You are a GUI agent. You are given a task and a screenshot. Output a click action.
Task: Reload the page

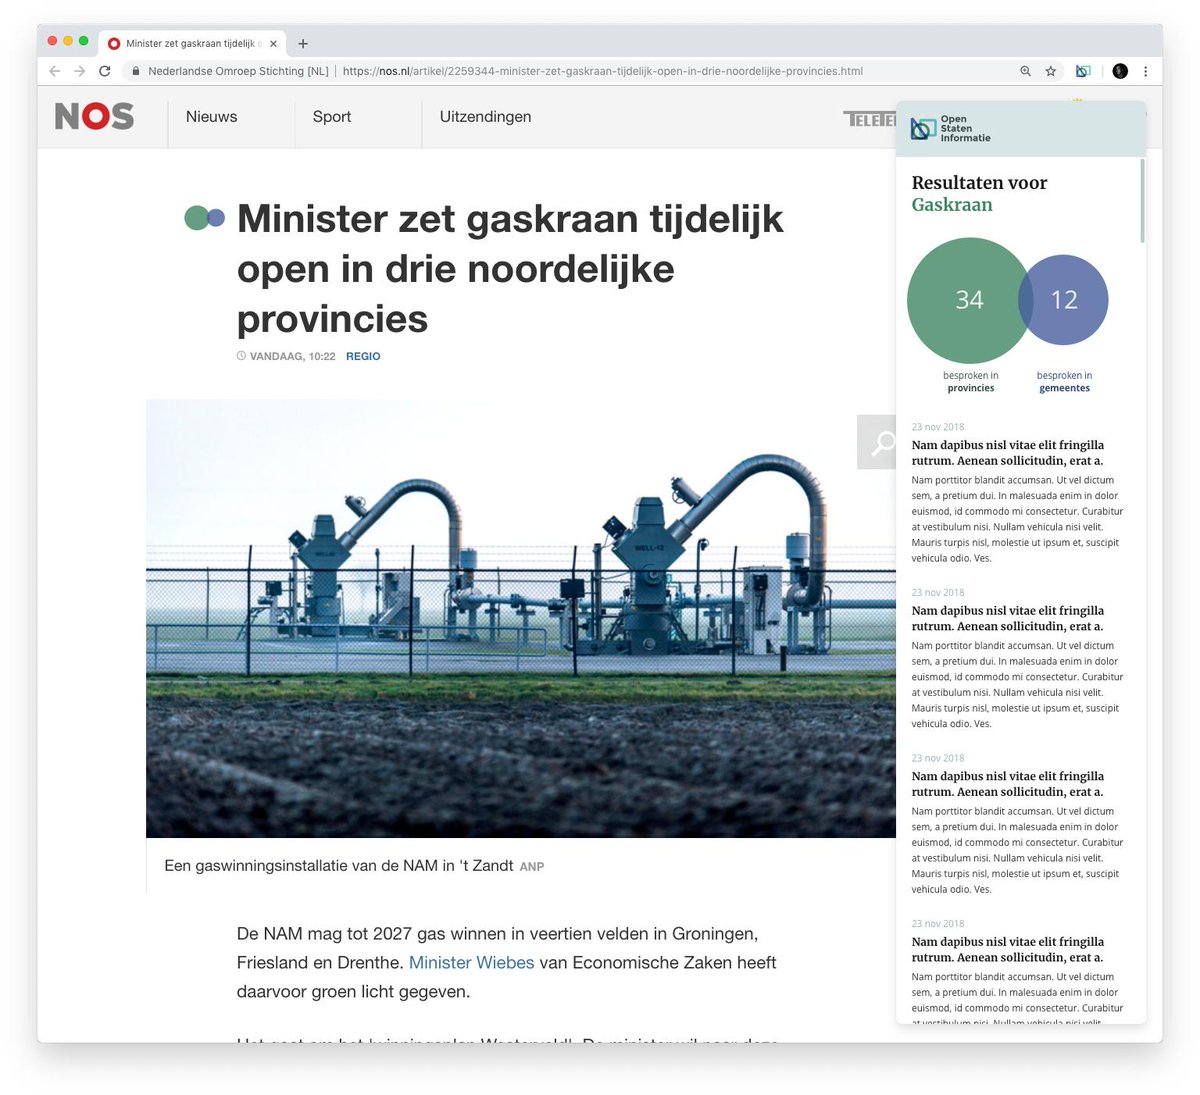coord(105,71)
